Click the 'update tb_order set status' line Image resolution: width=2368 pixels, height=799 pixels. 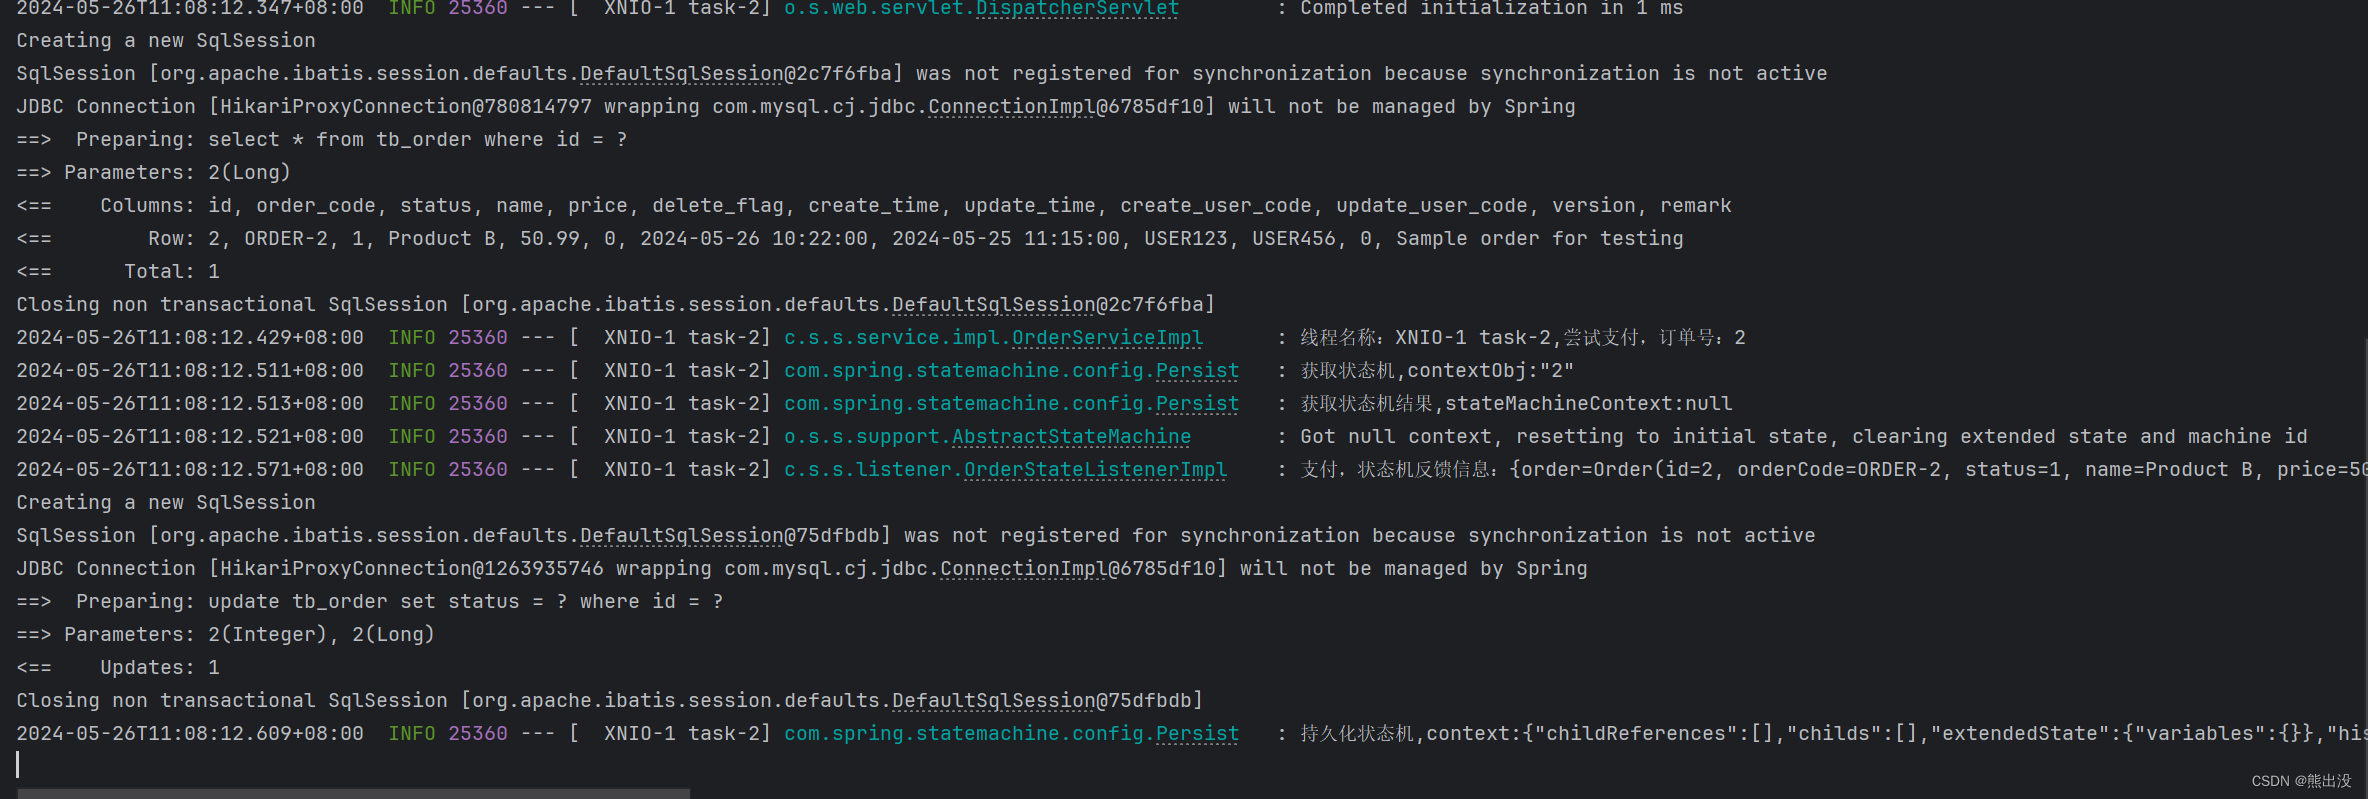click(x=370, y=602)
